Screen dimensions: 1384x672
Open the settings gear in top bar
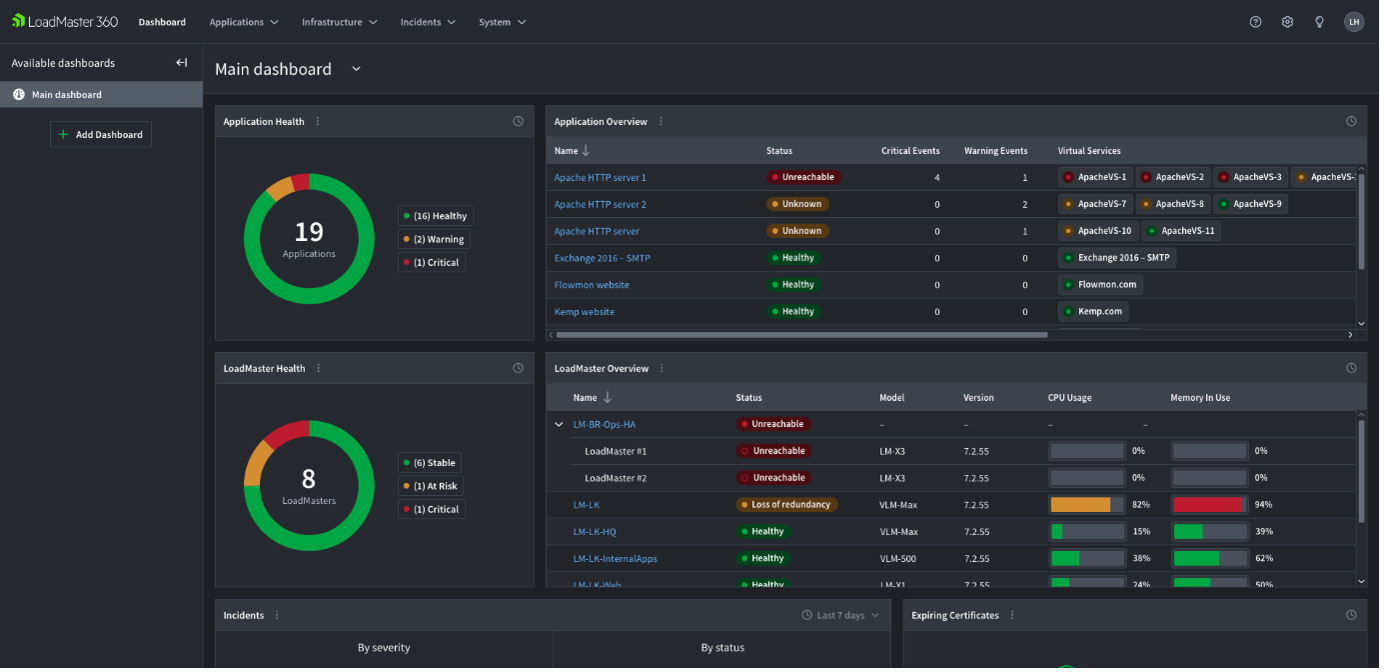click(1287, 21)
